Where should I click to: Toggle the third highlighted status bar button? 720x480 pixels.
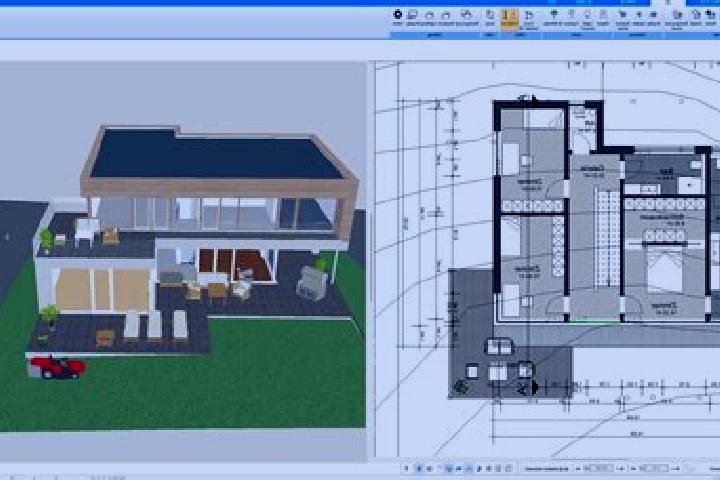[468, 469]
